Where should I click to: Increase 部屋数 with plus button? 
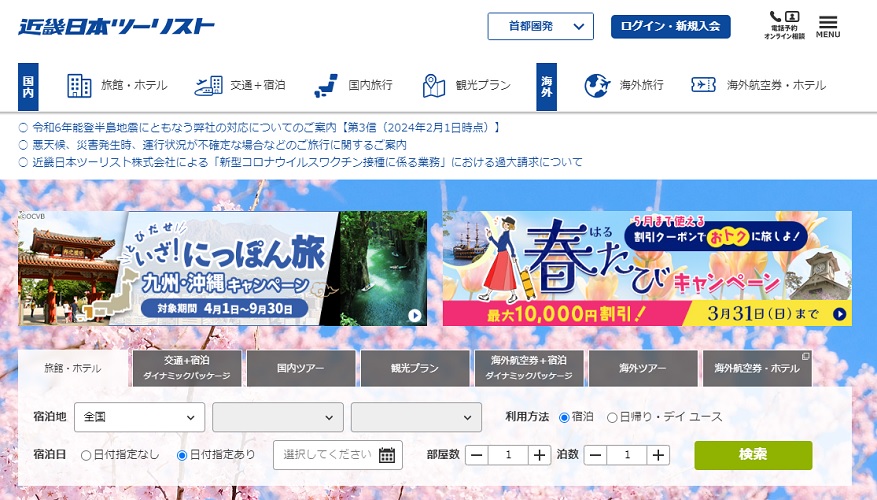539,455
